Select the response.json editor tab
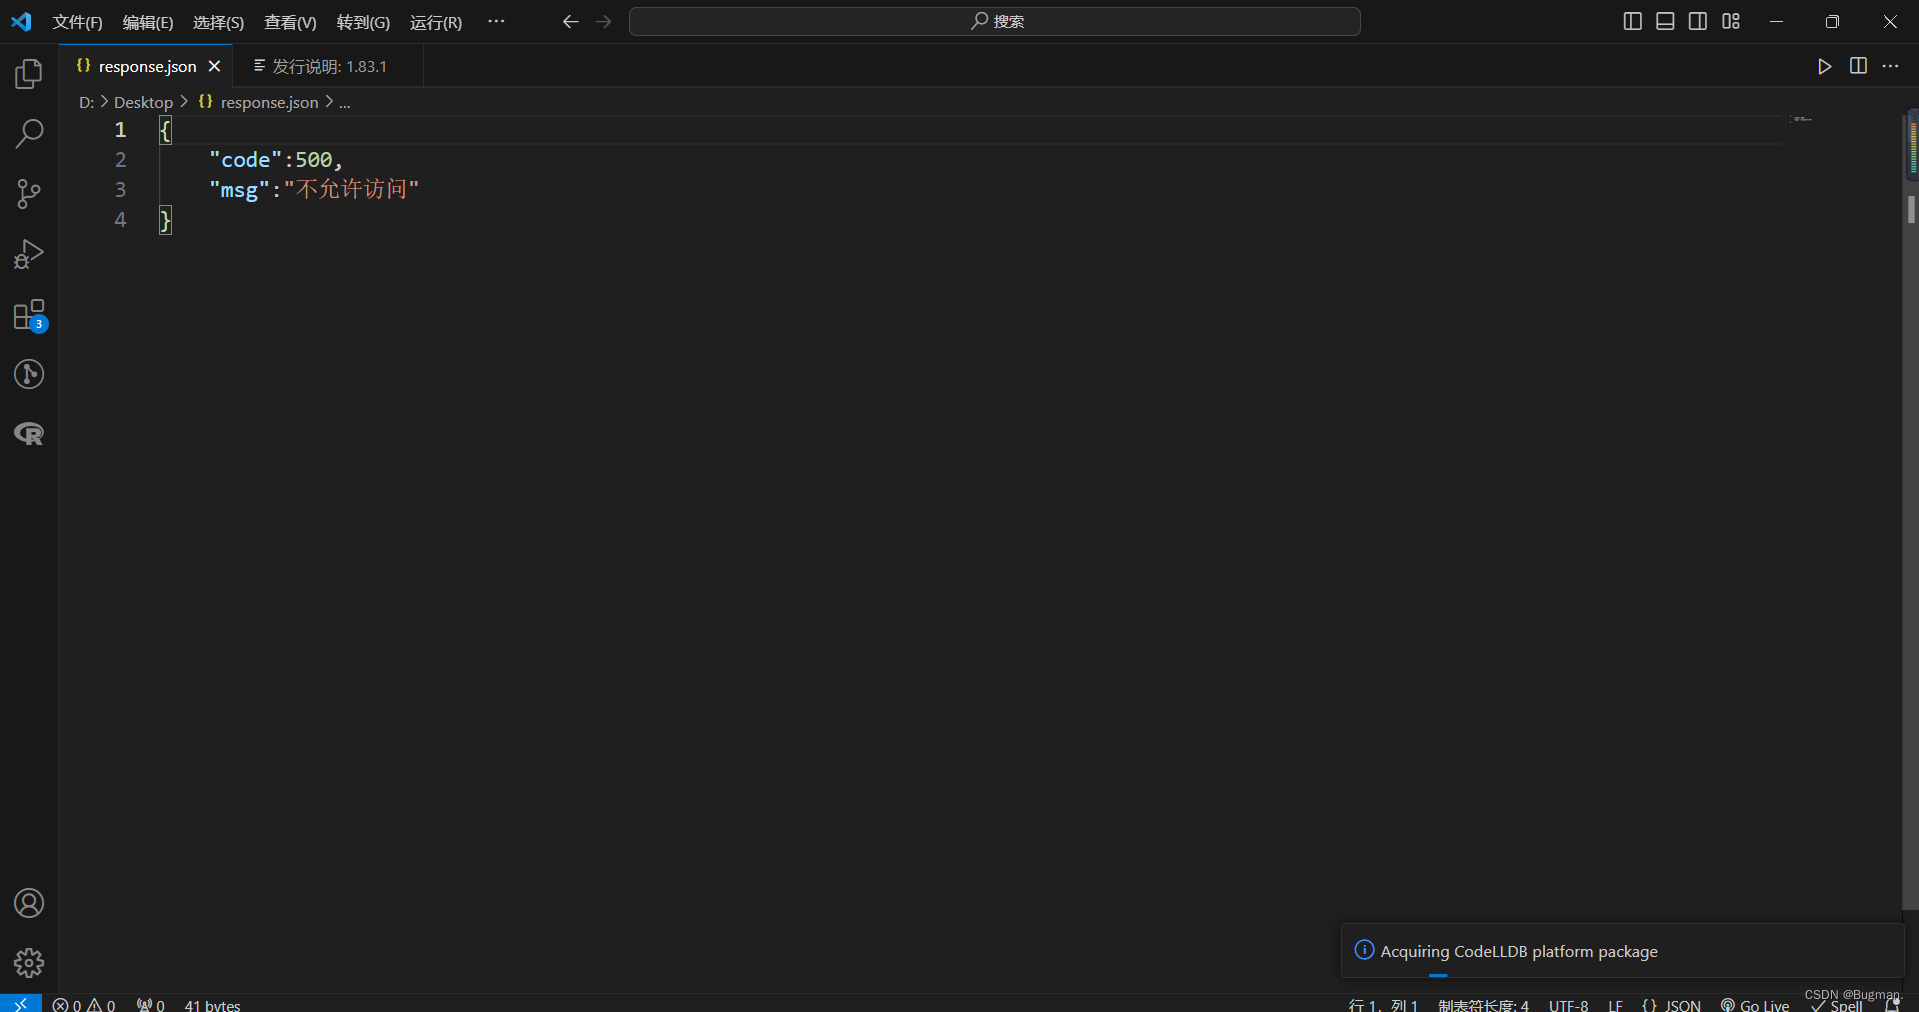This screenshot has height=1012, width=1919. coord(147,66)
